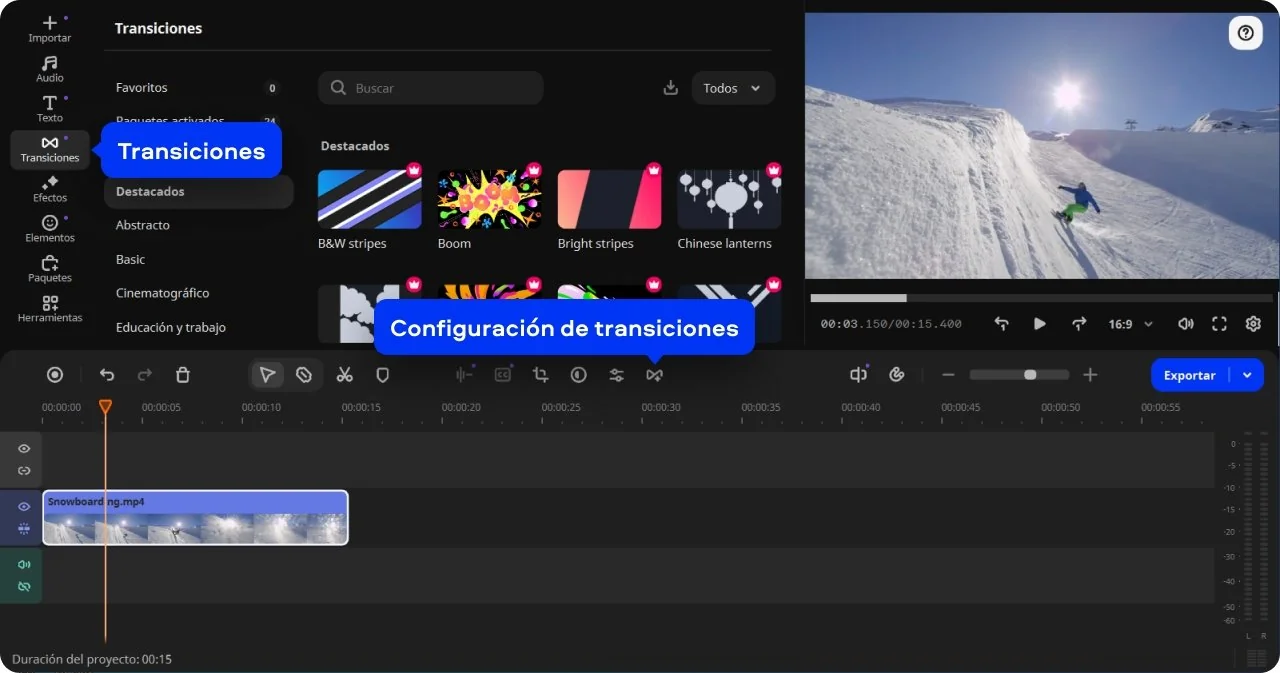Click the preview progress bar
Viewport: 1280px width, 673px height.
[1041, 298]
